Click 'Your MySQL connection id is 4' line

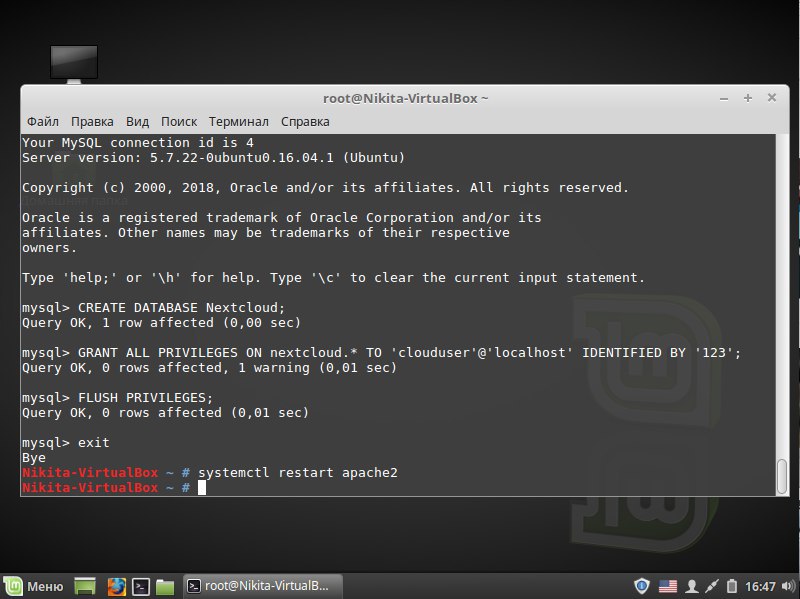coord(138,143)
